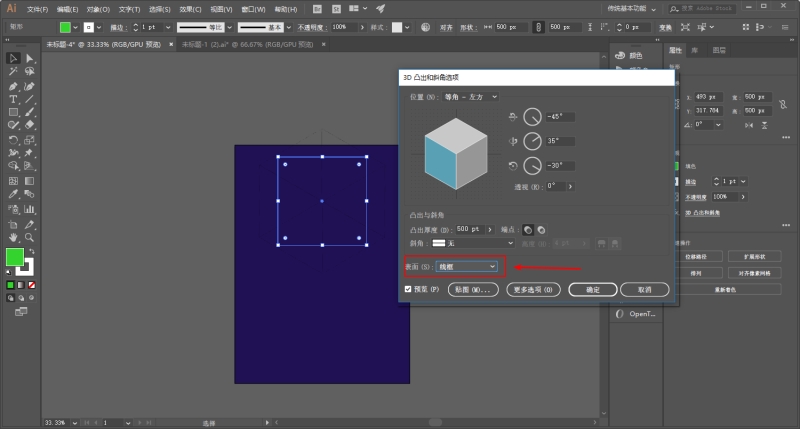
Task: Select the Zoom magnifier tool
Action: coord(30,237)
